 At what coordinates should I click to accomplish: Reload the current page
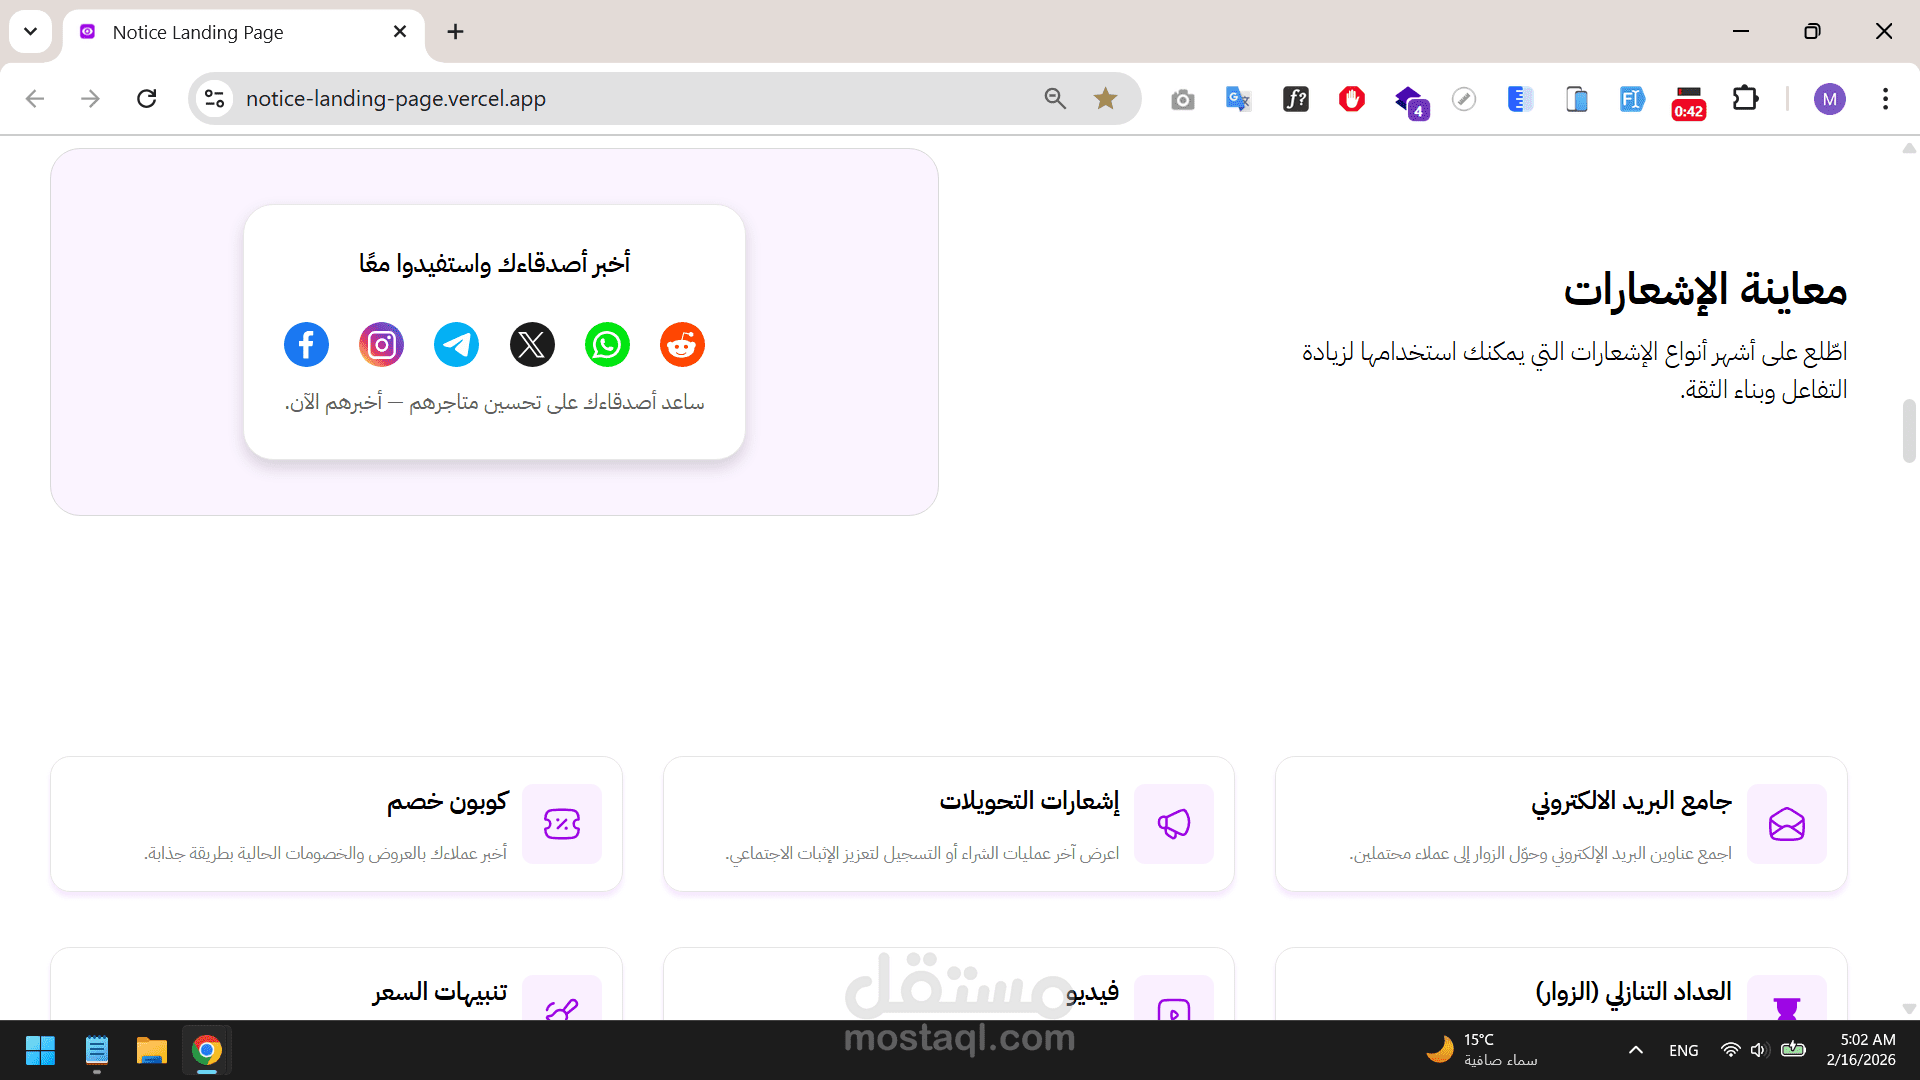click(147, 98)
